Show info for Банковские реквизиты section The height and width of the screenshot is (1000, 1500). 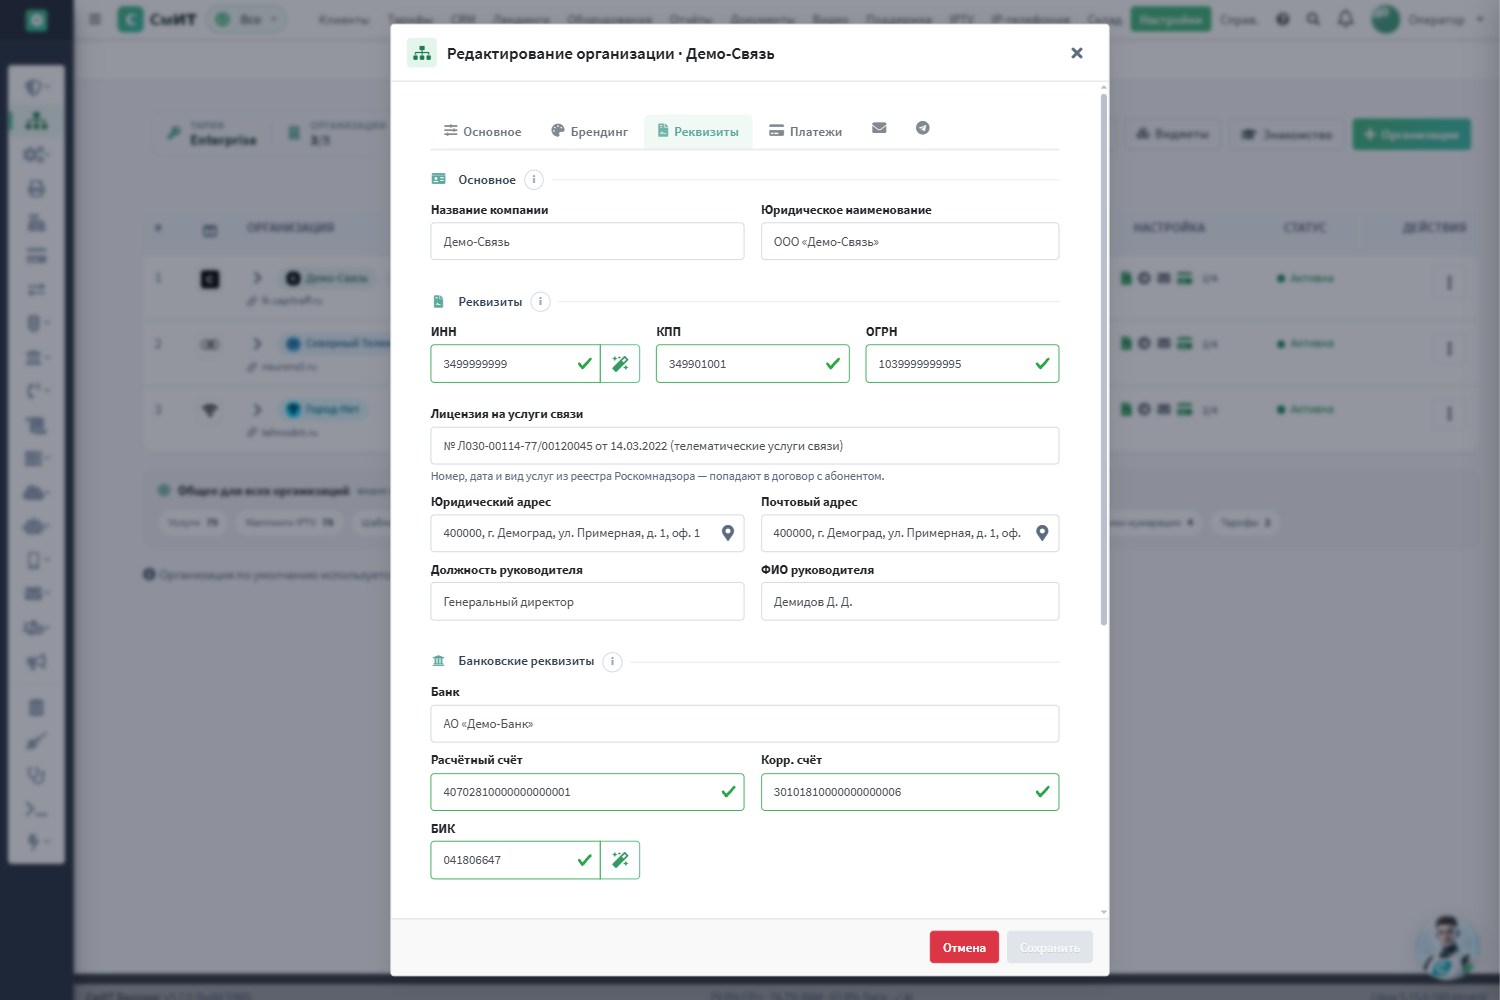612,662
